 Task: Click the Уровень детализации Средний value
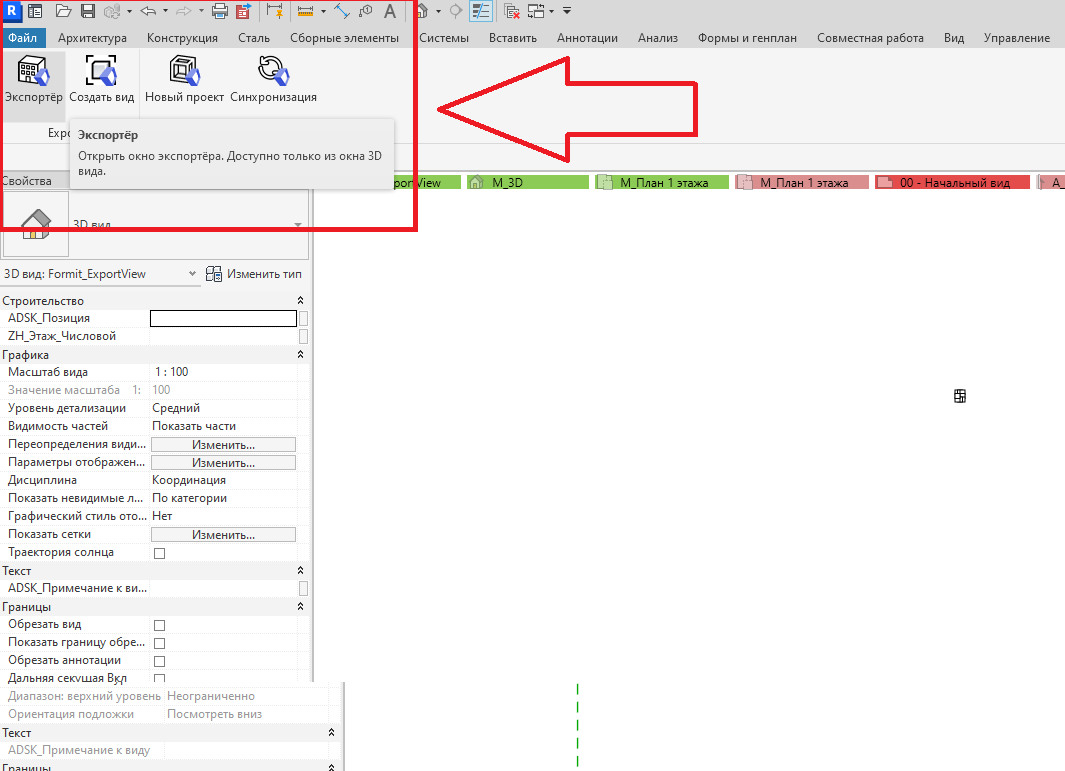point(223,408)
